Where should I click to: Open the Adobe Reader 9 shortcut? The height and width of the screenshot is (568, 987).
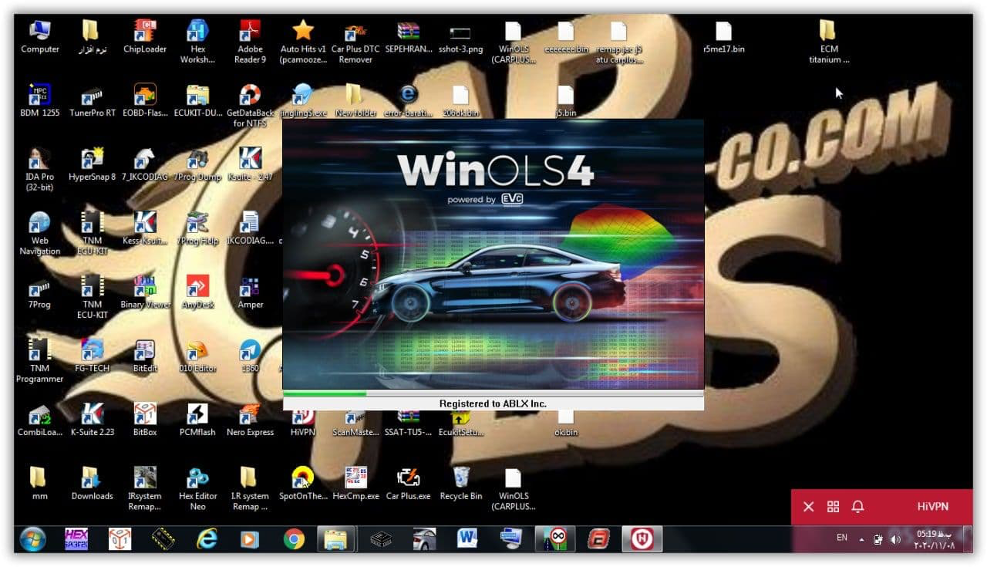250,42
